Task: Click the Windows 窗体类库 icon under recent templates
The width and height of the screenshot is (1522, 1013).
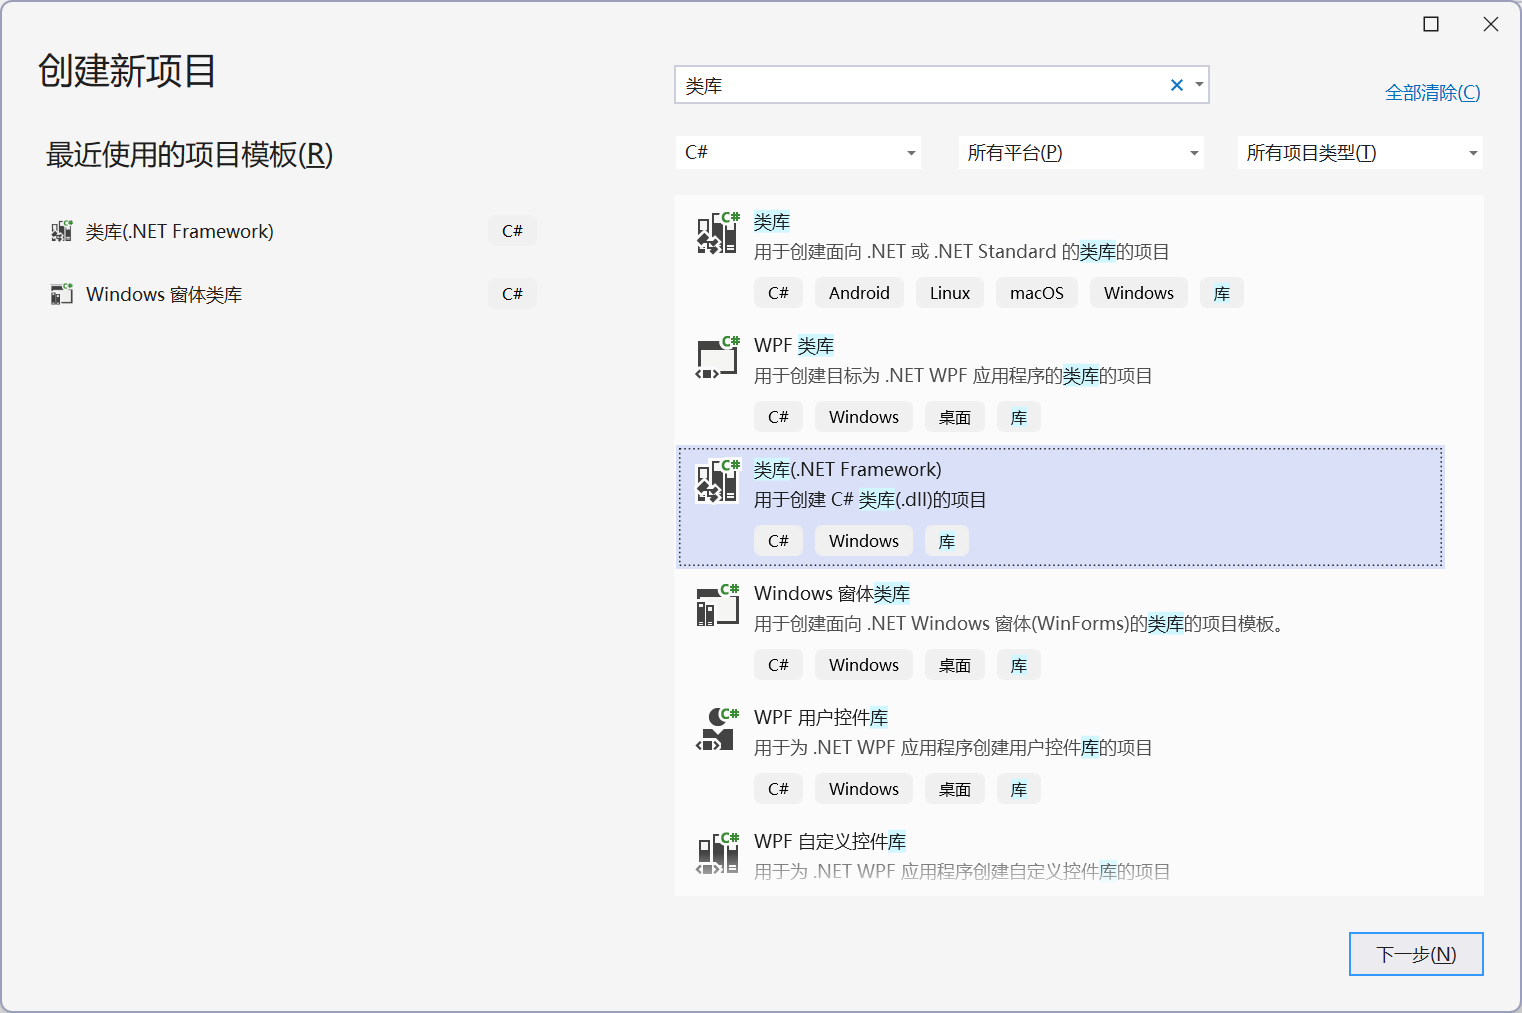Action: tap(61, 293)
